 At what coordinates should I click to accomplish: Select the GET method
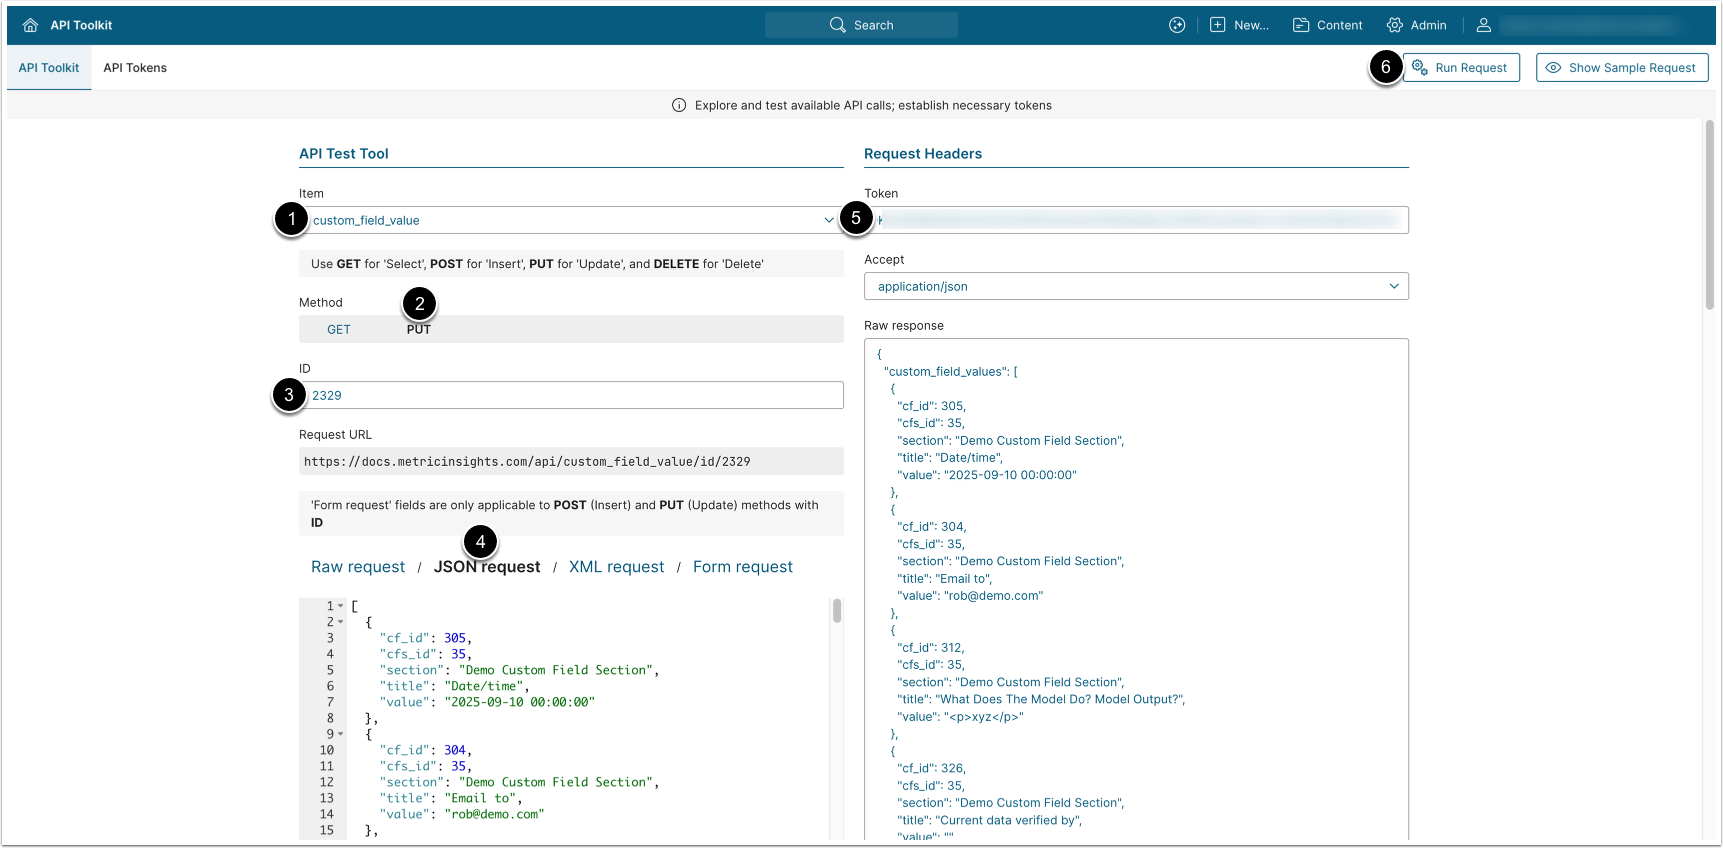(x=339, y=329)
